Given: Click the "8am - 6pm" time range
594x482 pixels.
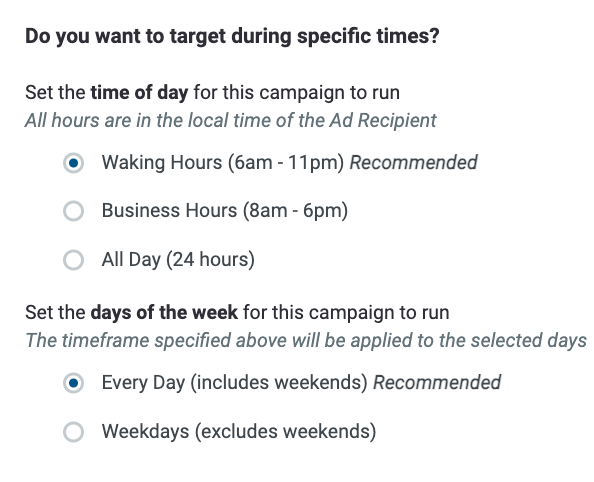Looking at the screenshot, I should (295, 211).
